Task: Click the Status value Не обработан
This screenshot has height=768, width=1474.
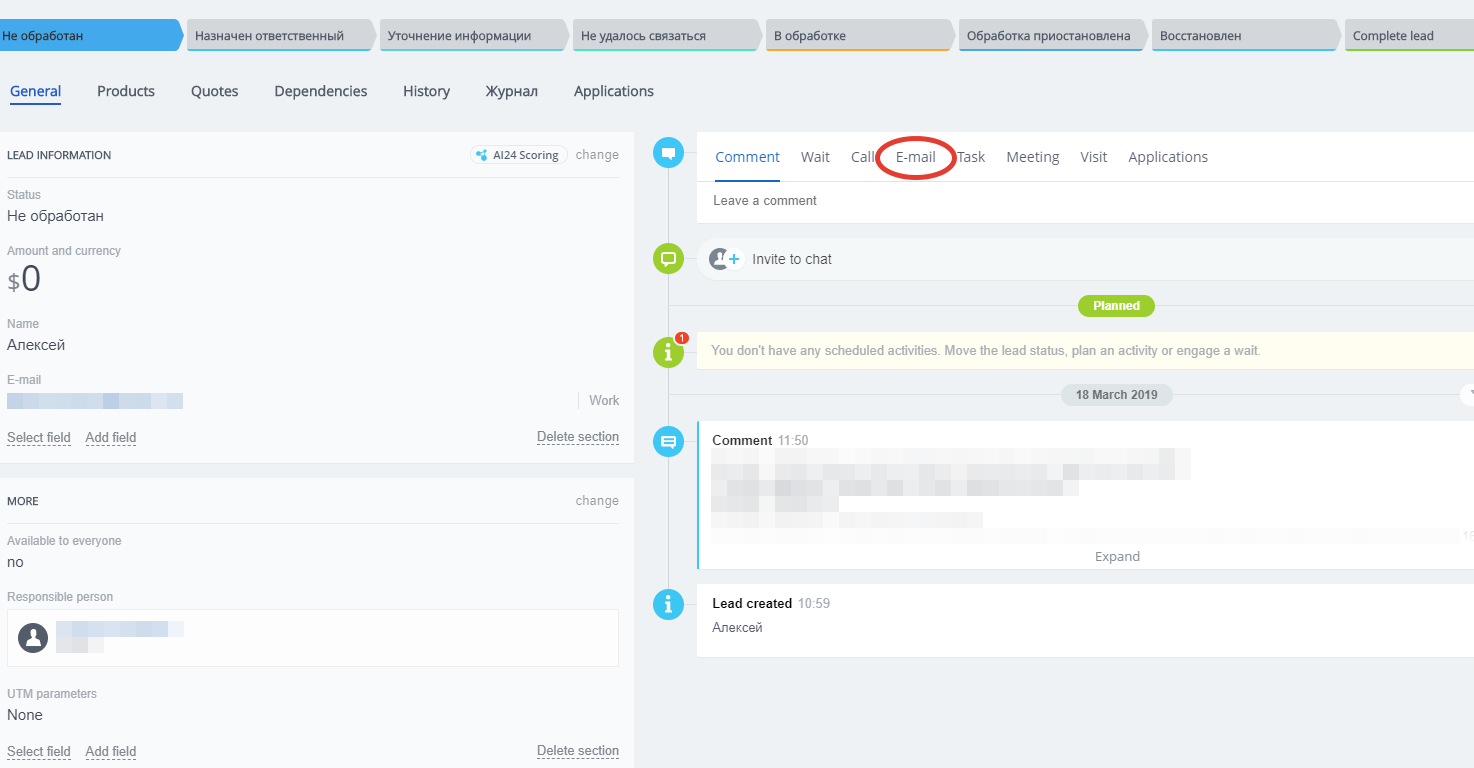Action: click(x=55, y=216)
